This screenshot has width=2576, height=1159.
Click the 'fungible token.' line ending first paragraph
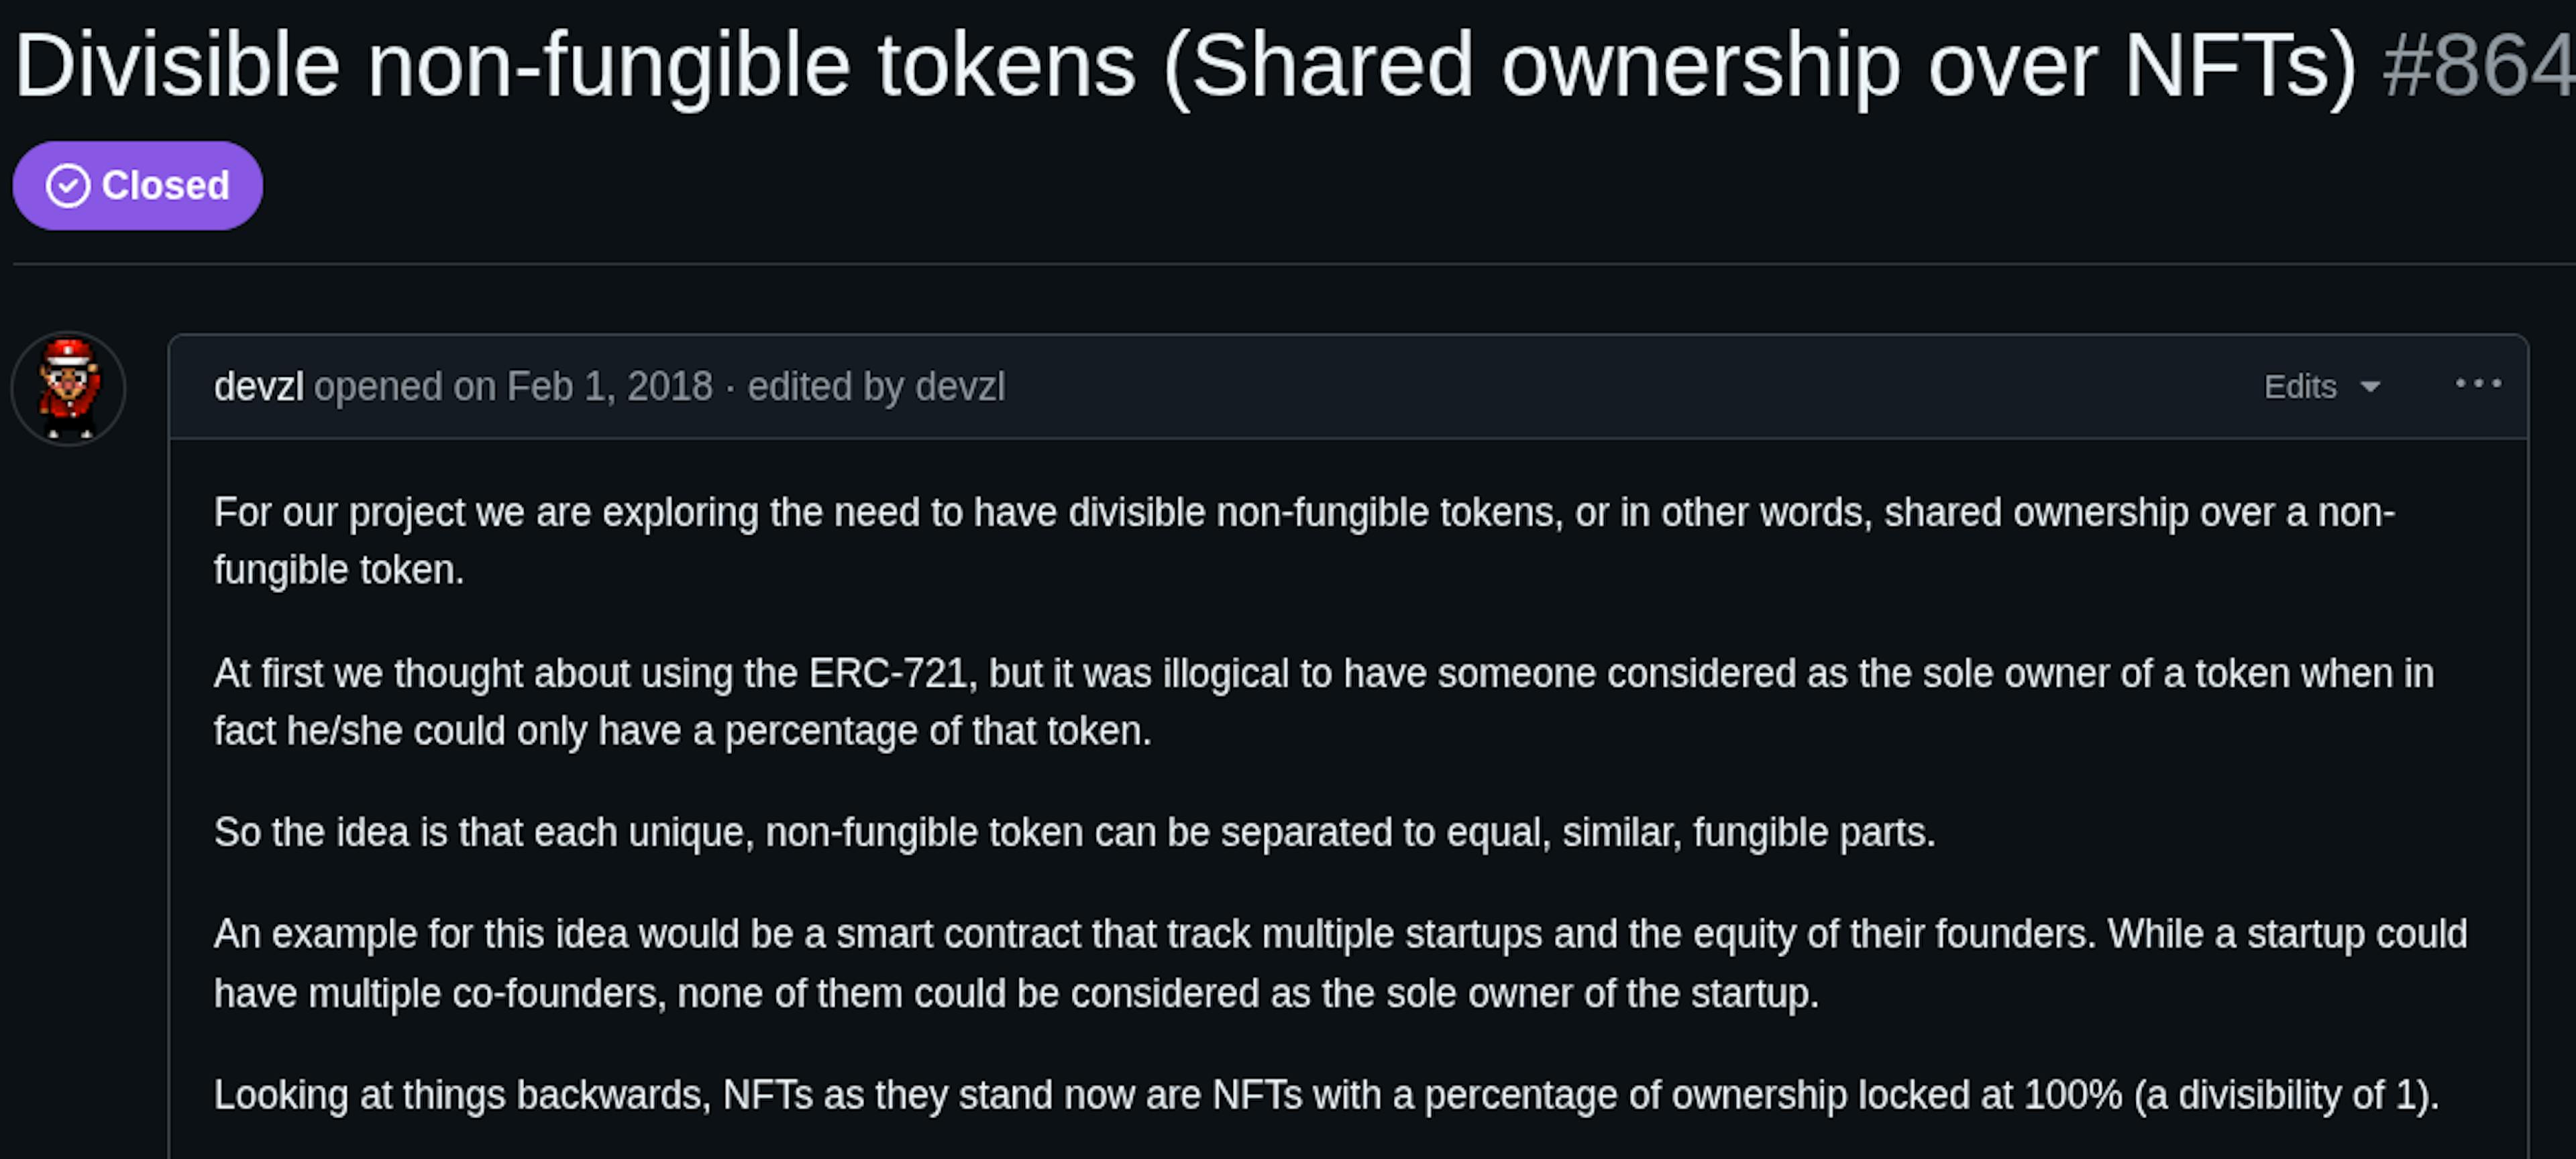click(x=338, y=570)
